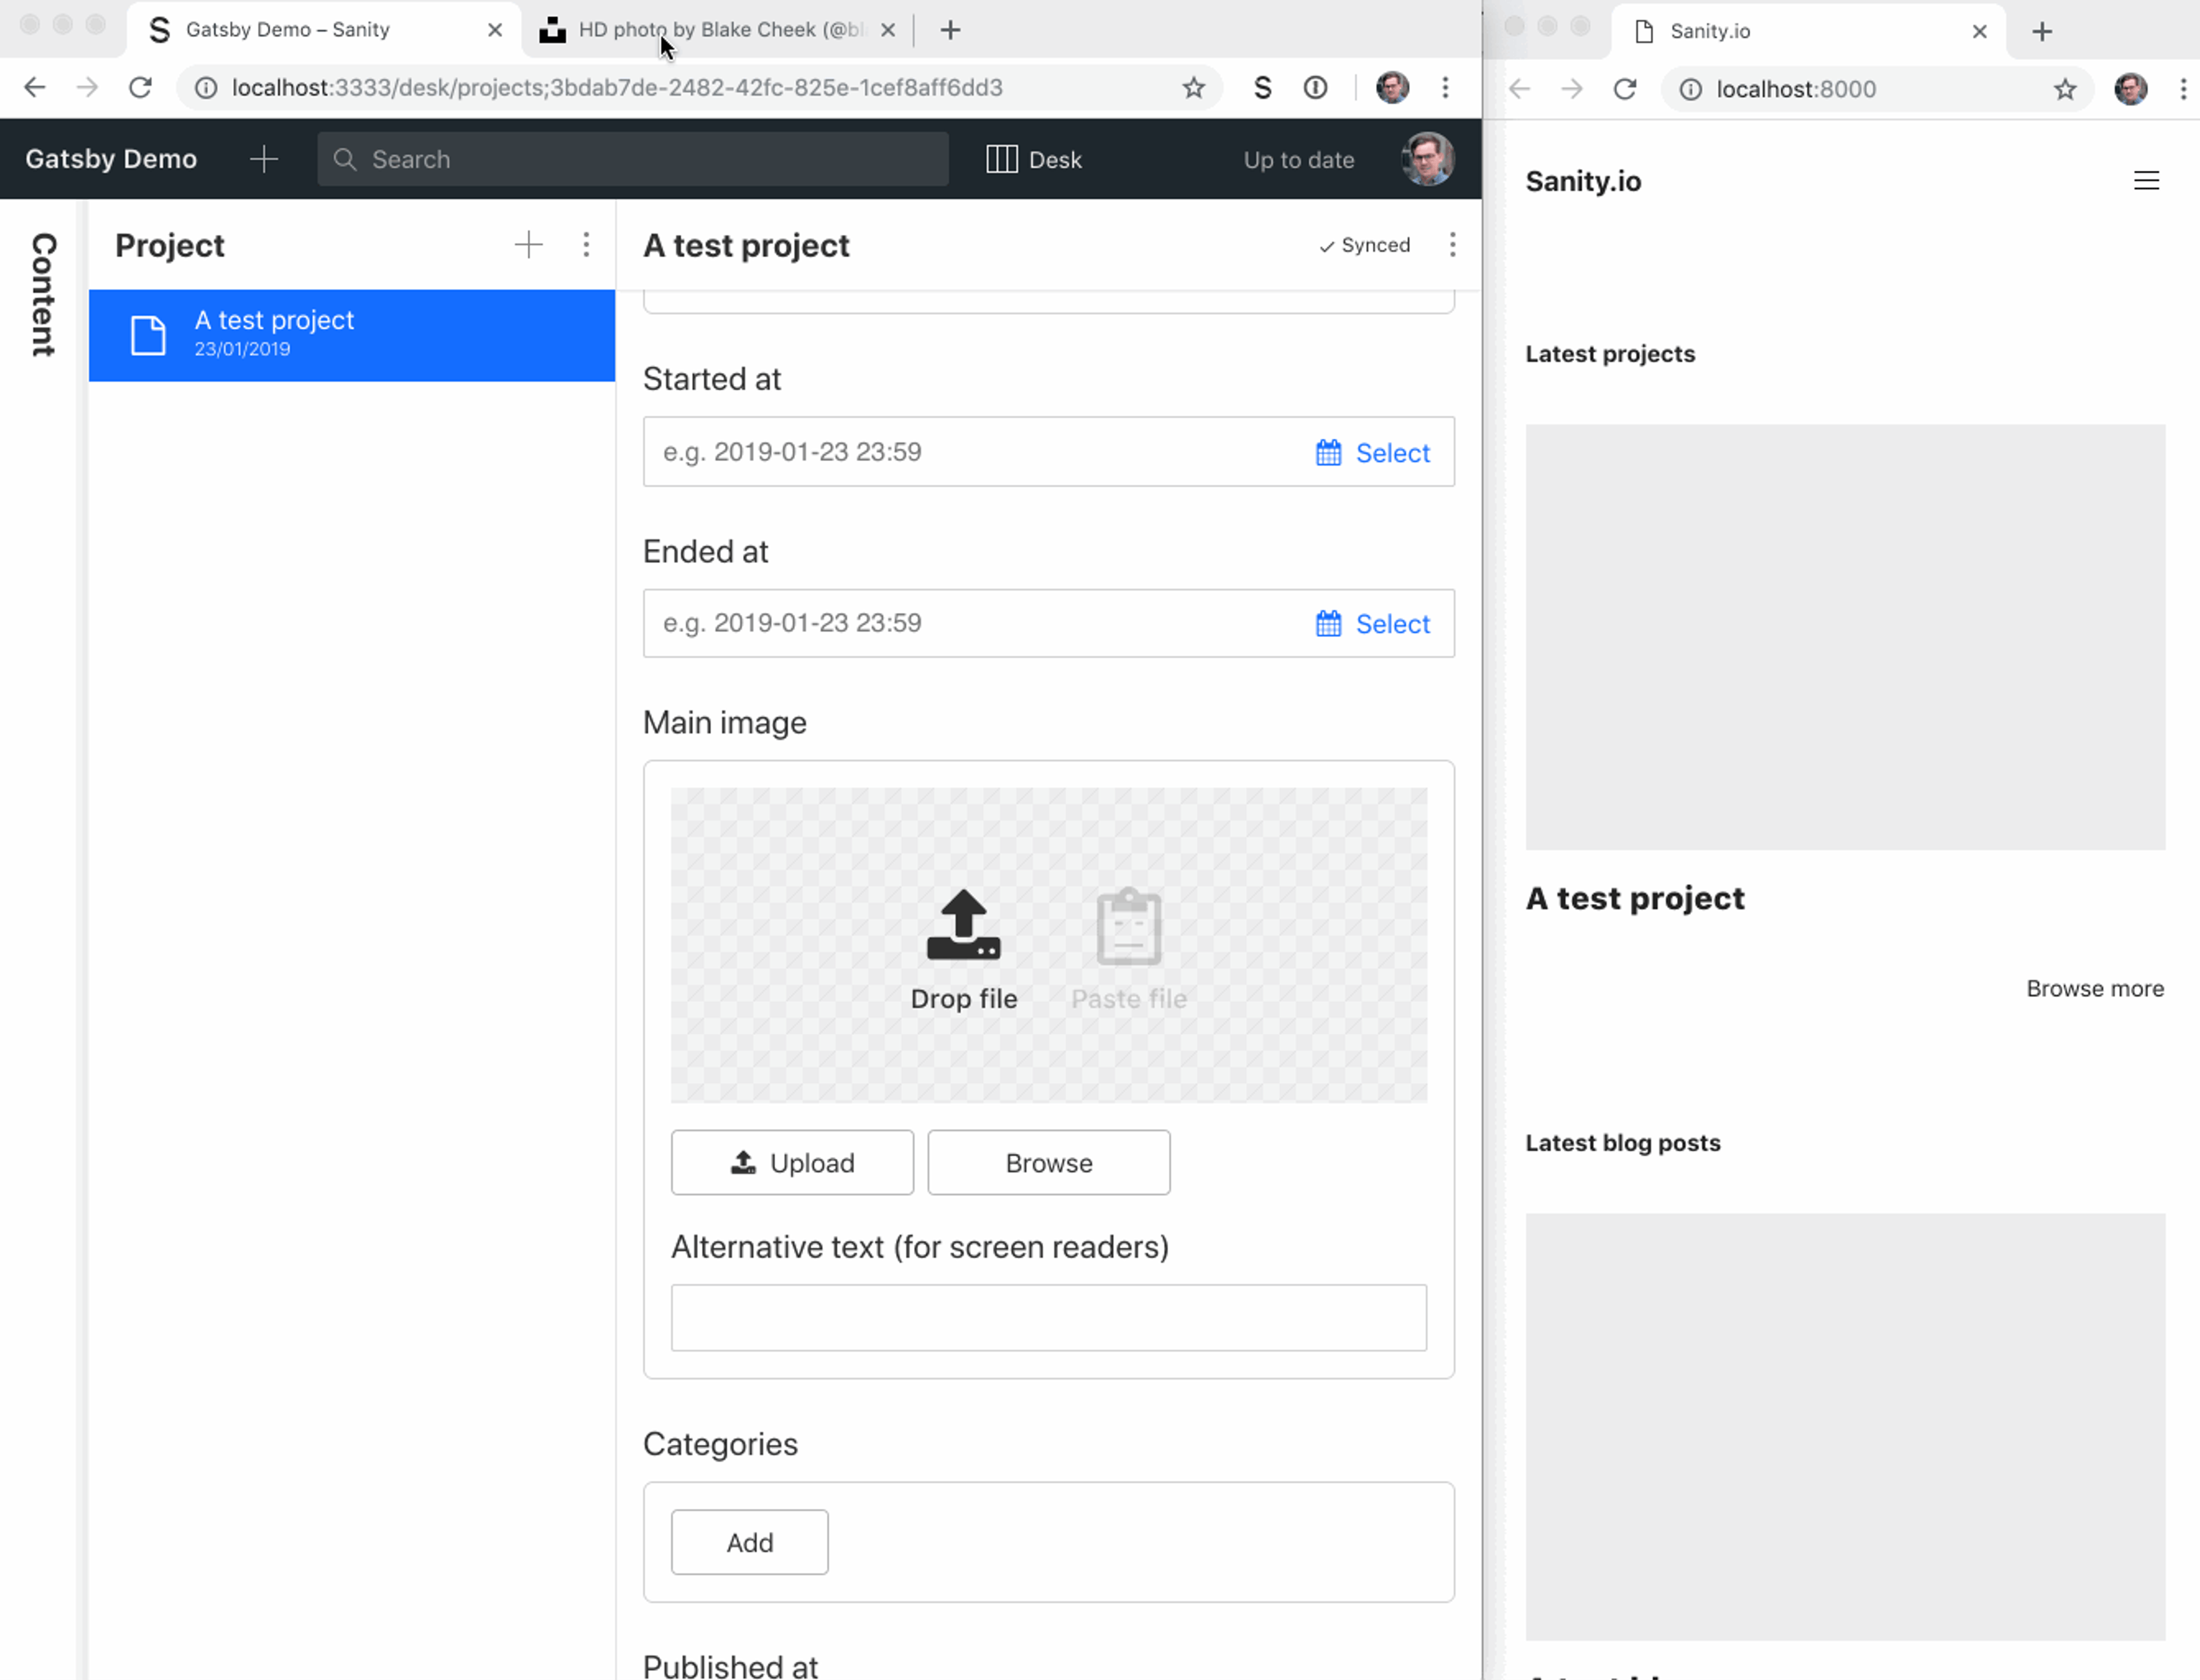Enable alternative text input field
The width and height of the screenshot is (2200, 1680).
pos(1048,1316)
